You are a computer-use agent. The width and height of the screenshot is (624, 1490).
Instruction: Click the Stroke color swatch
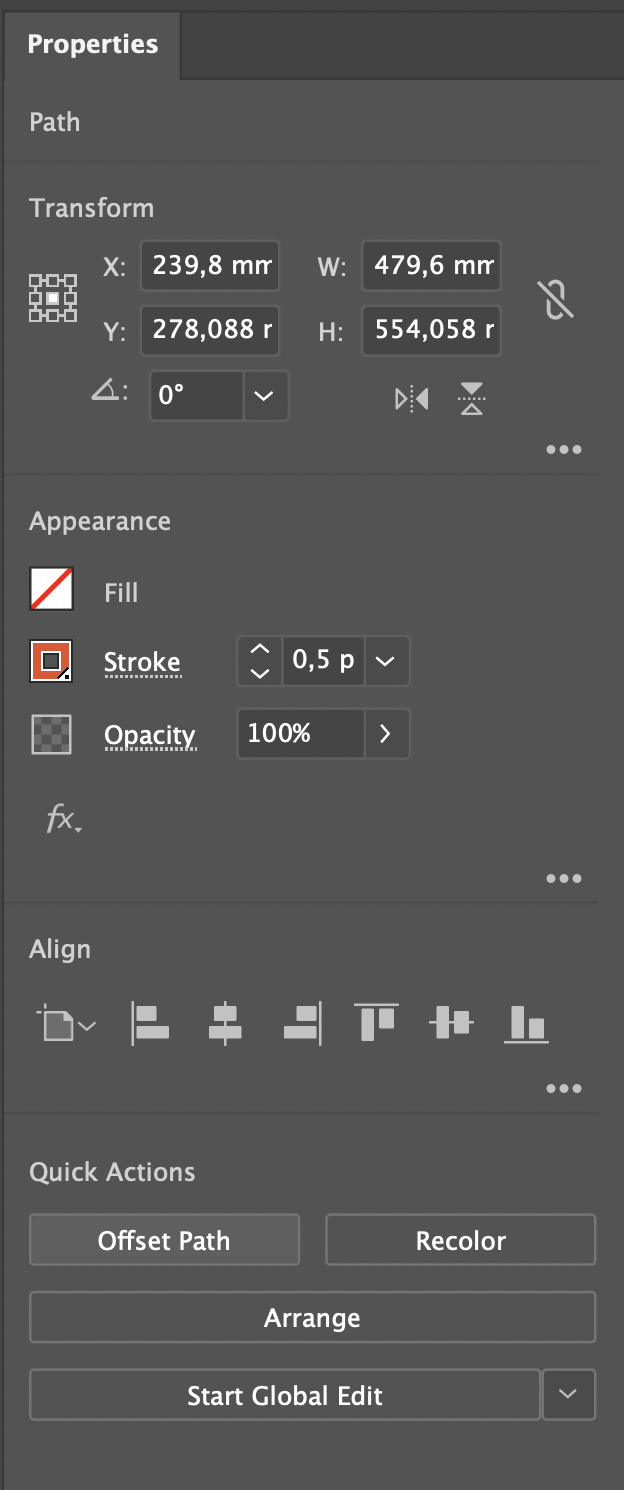51,661
